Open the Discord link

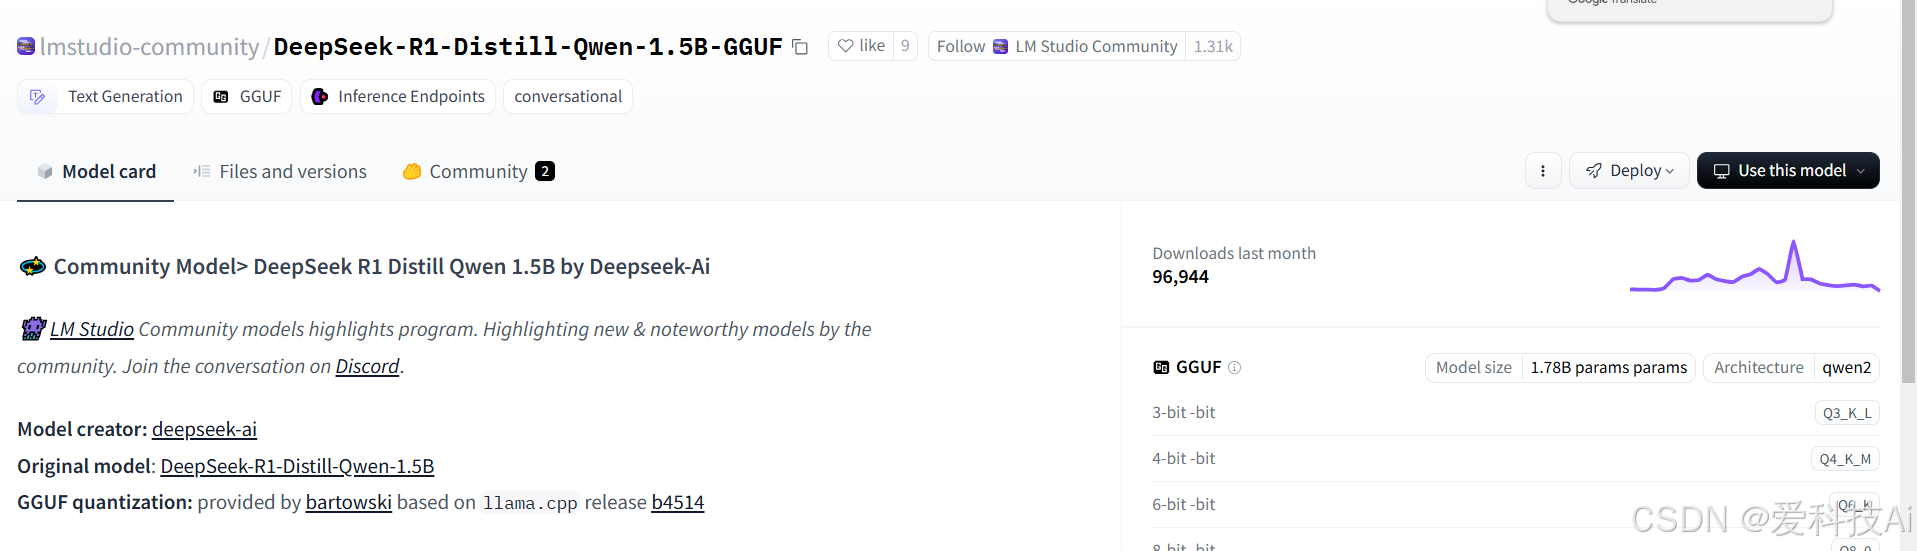(x=367, y=367)
